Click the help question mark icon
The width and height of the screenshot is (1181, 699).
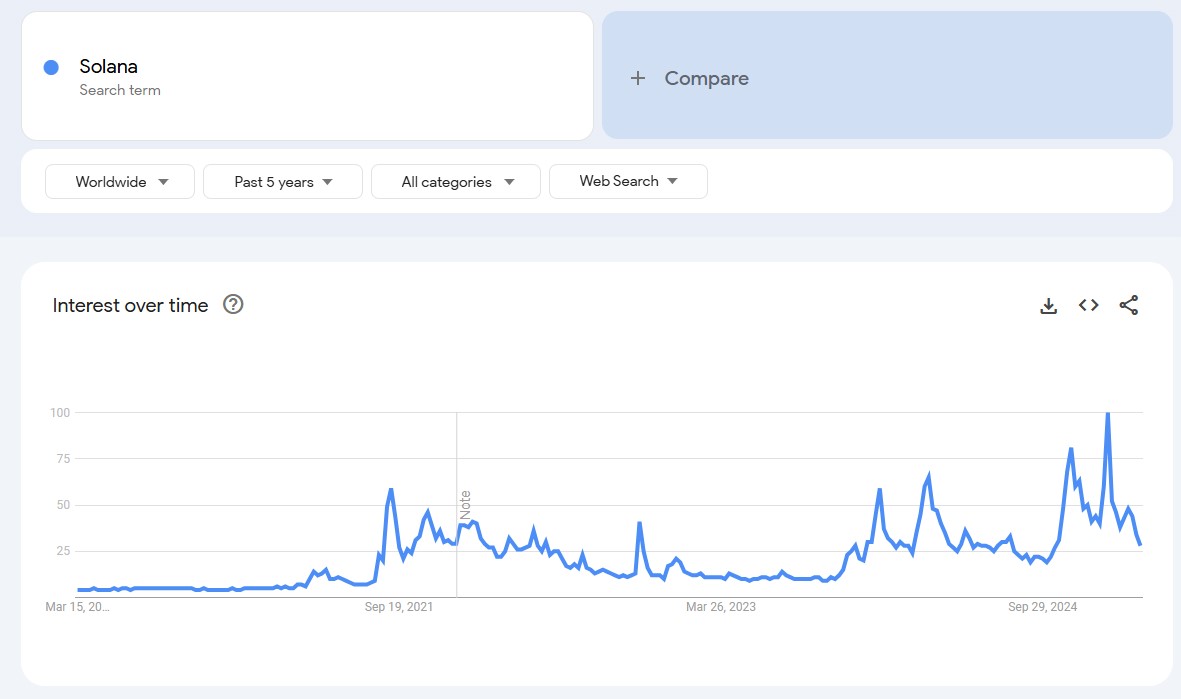233,305
